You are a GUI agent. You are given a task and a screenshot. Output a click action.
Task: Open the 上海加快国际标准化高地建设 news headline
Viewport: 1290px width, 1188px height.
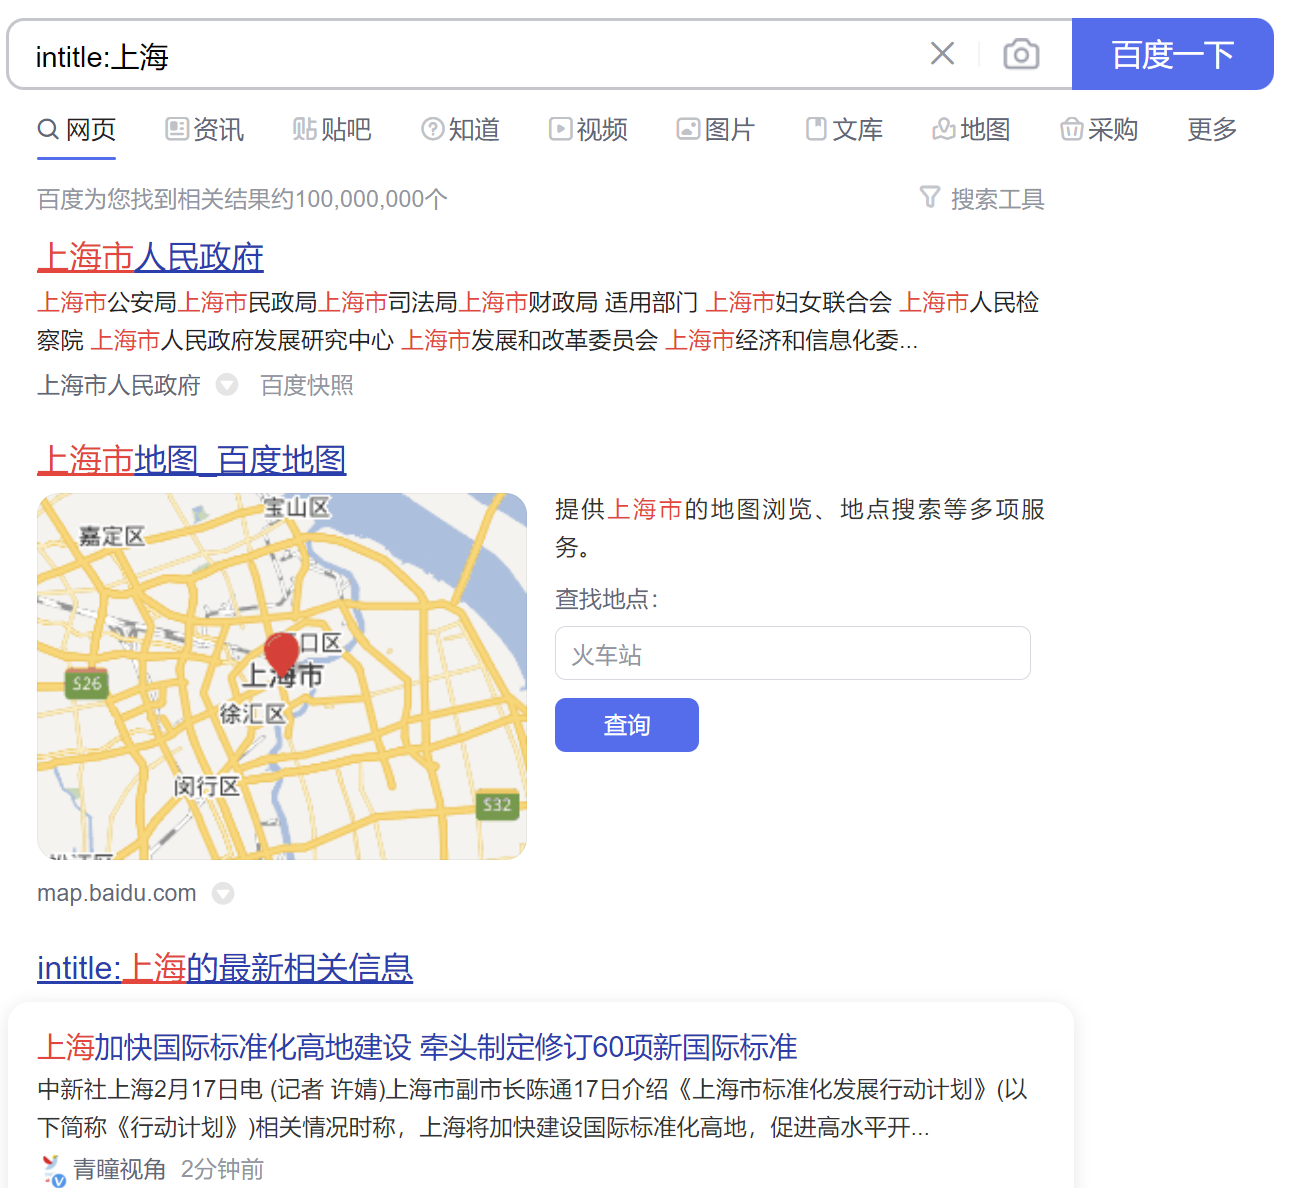417,1047
